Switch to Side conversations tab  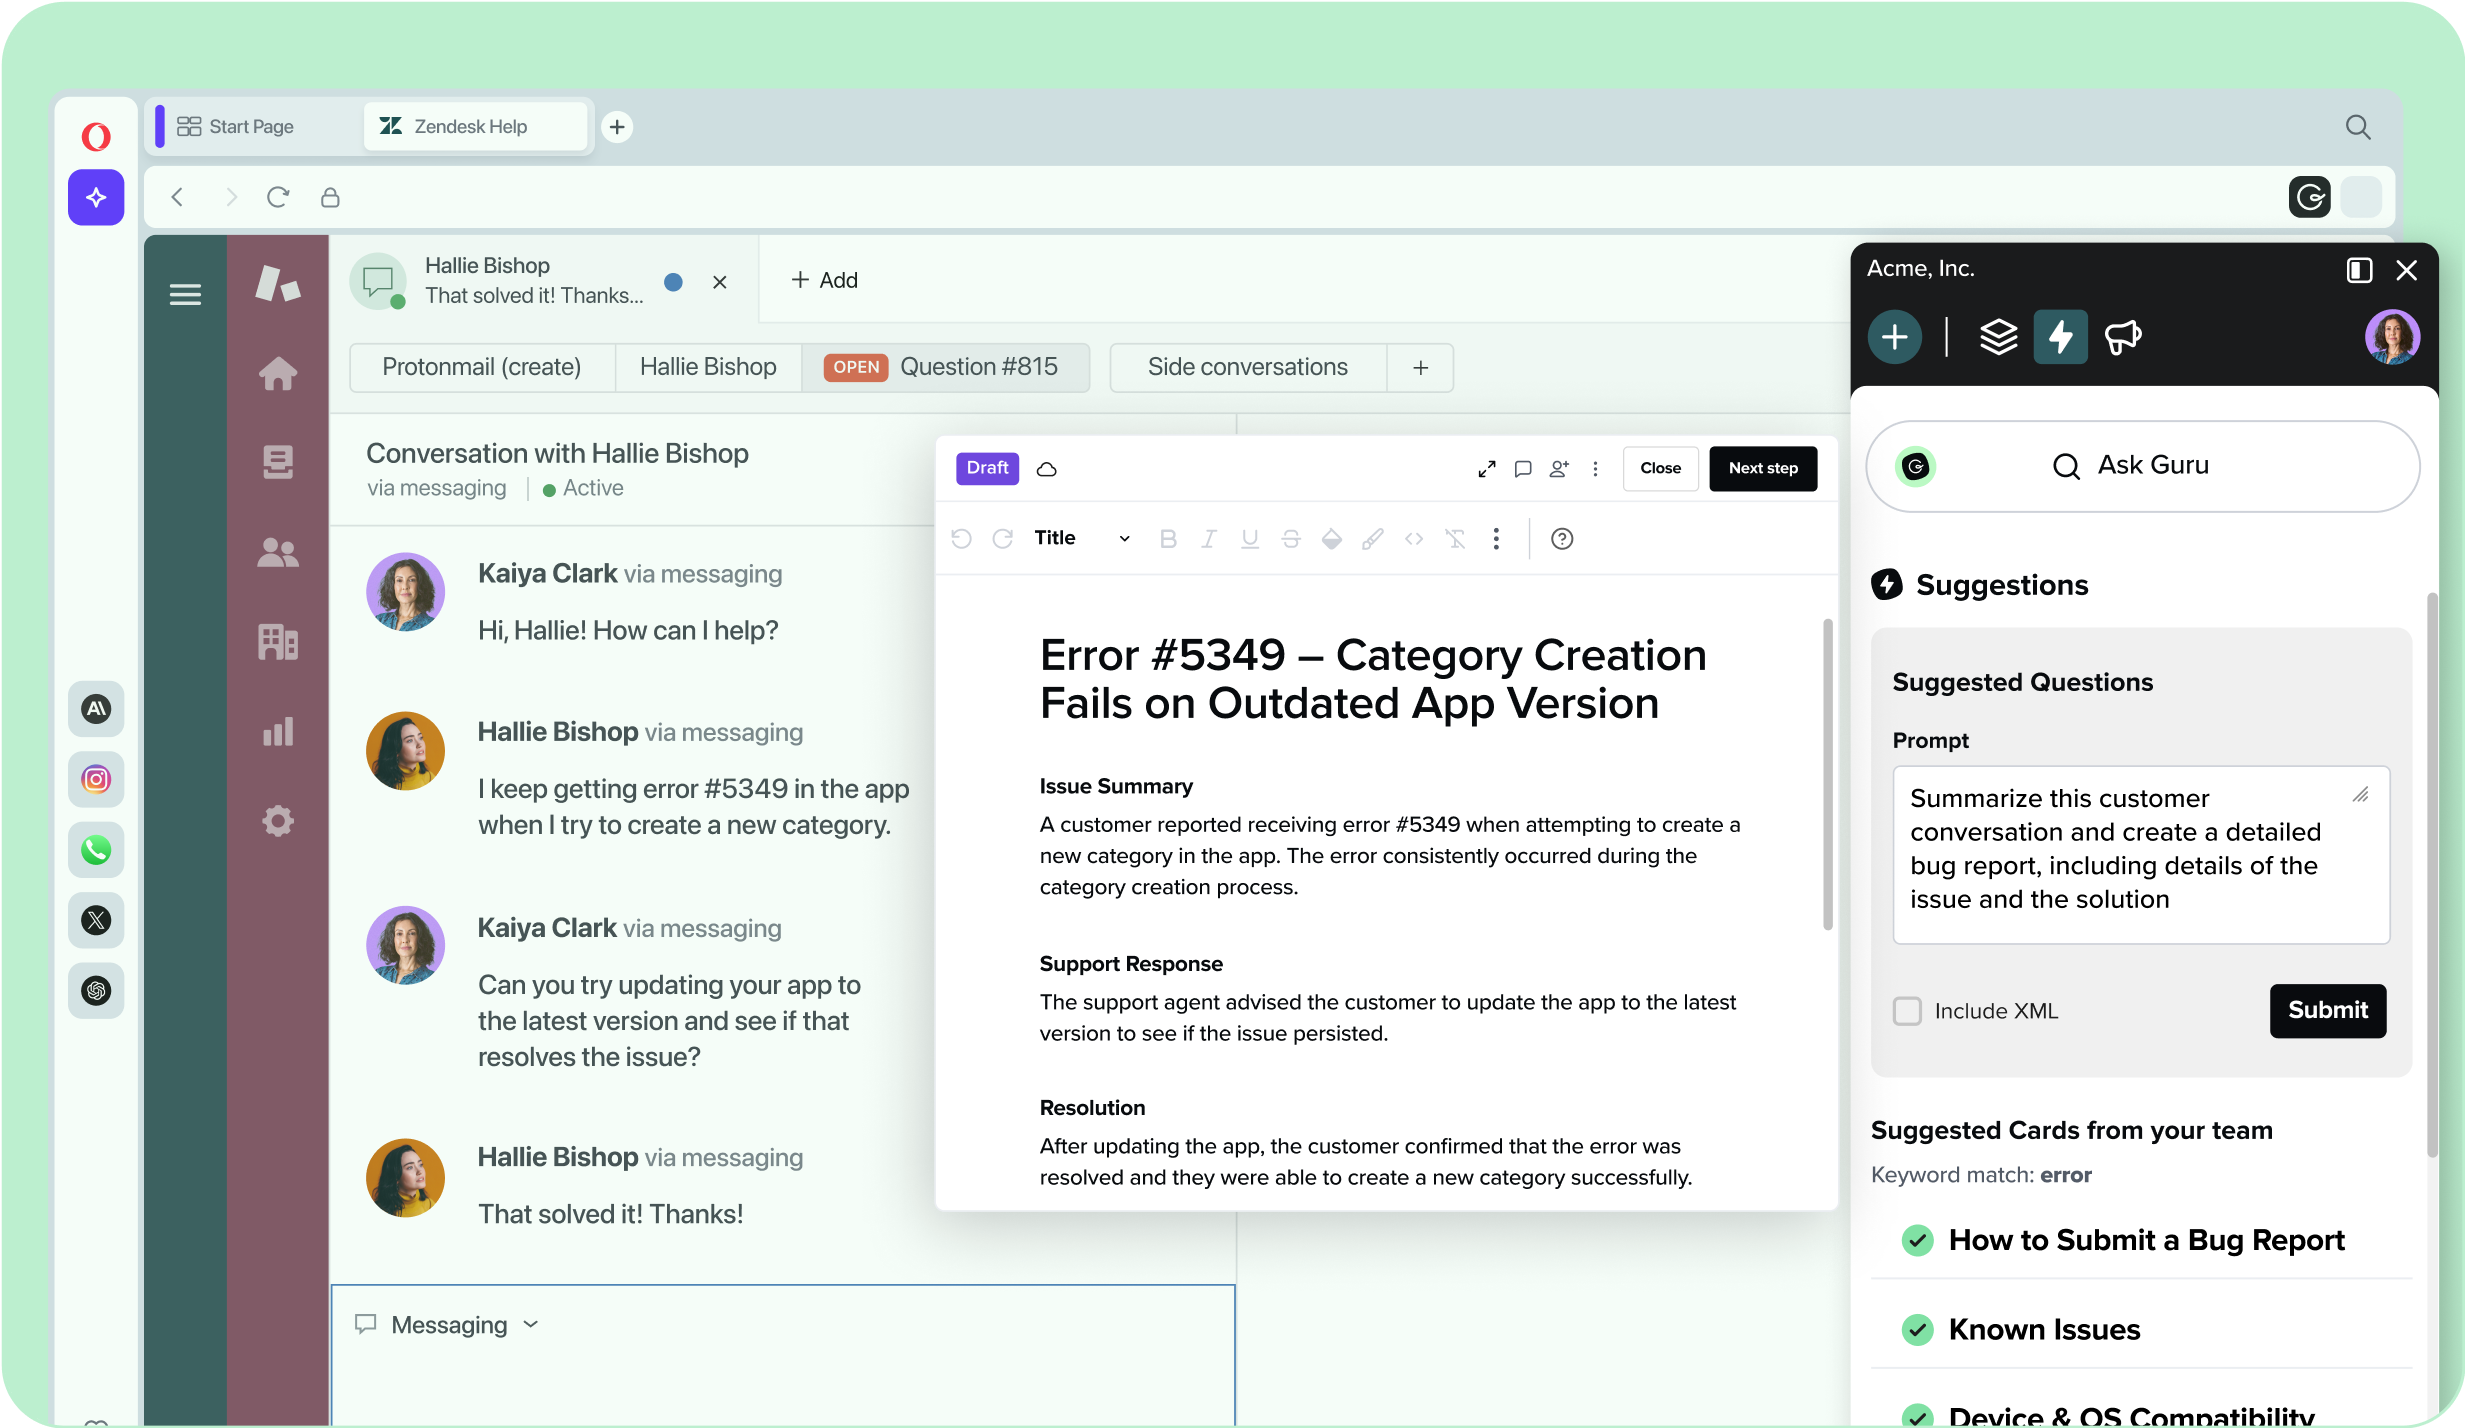tap(1247, 367)
